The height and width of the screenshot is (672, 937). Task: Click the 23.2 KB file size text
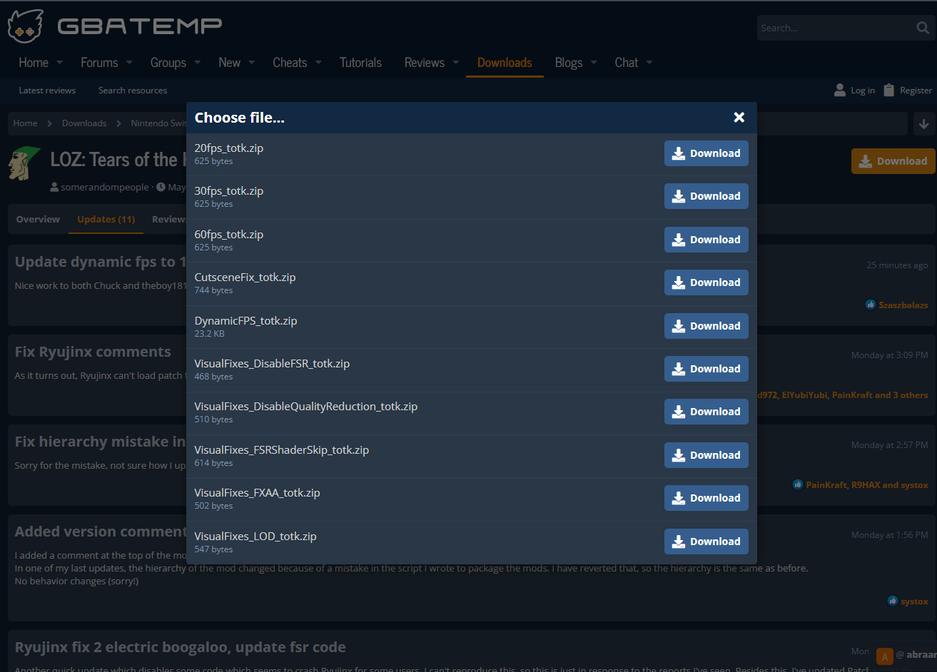coord(209,334)
